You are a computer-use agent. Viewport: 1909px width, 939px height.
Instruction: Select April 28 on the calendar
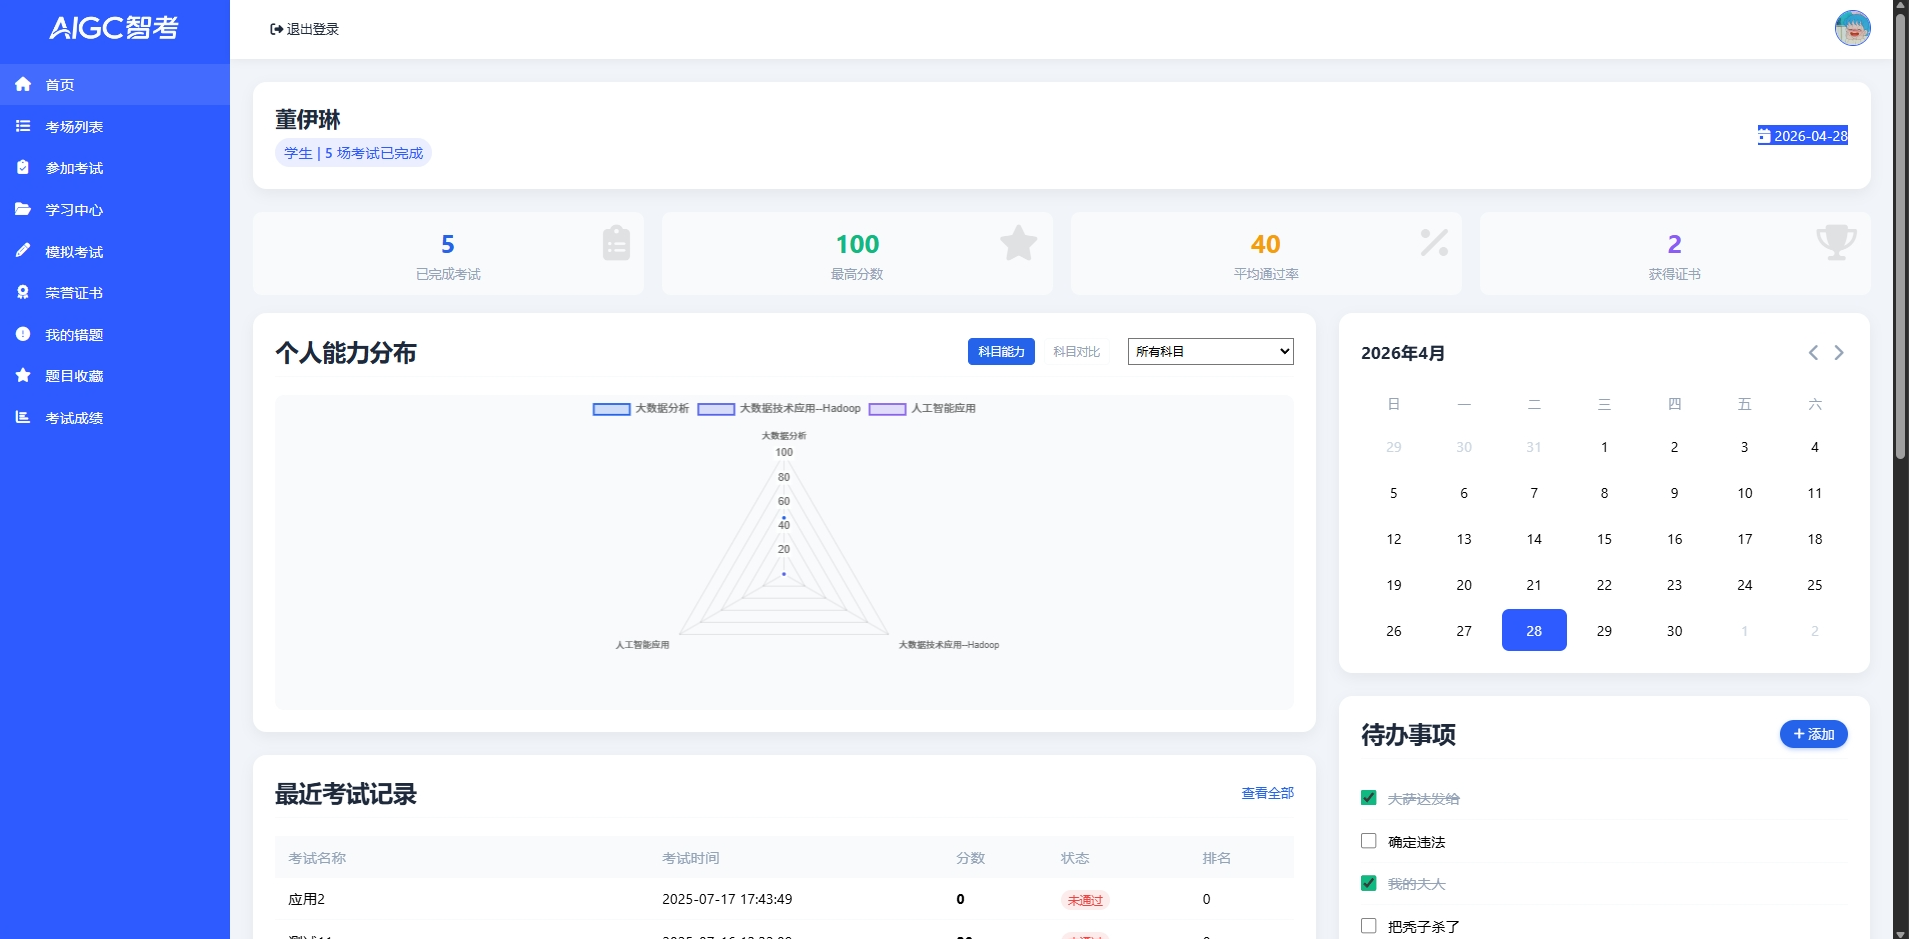(x=1533, y=630)
